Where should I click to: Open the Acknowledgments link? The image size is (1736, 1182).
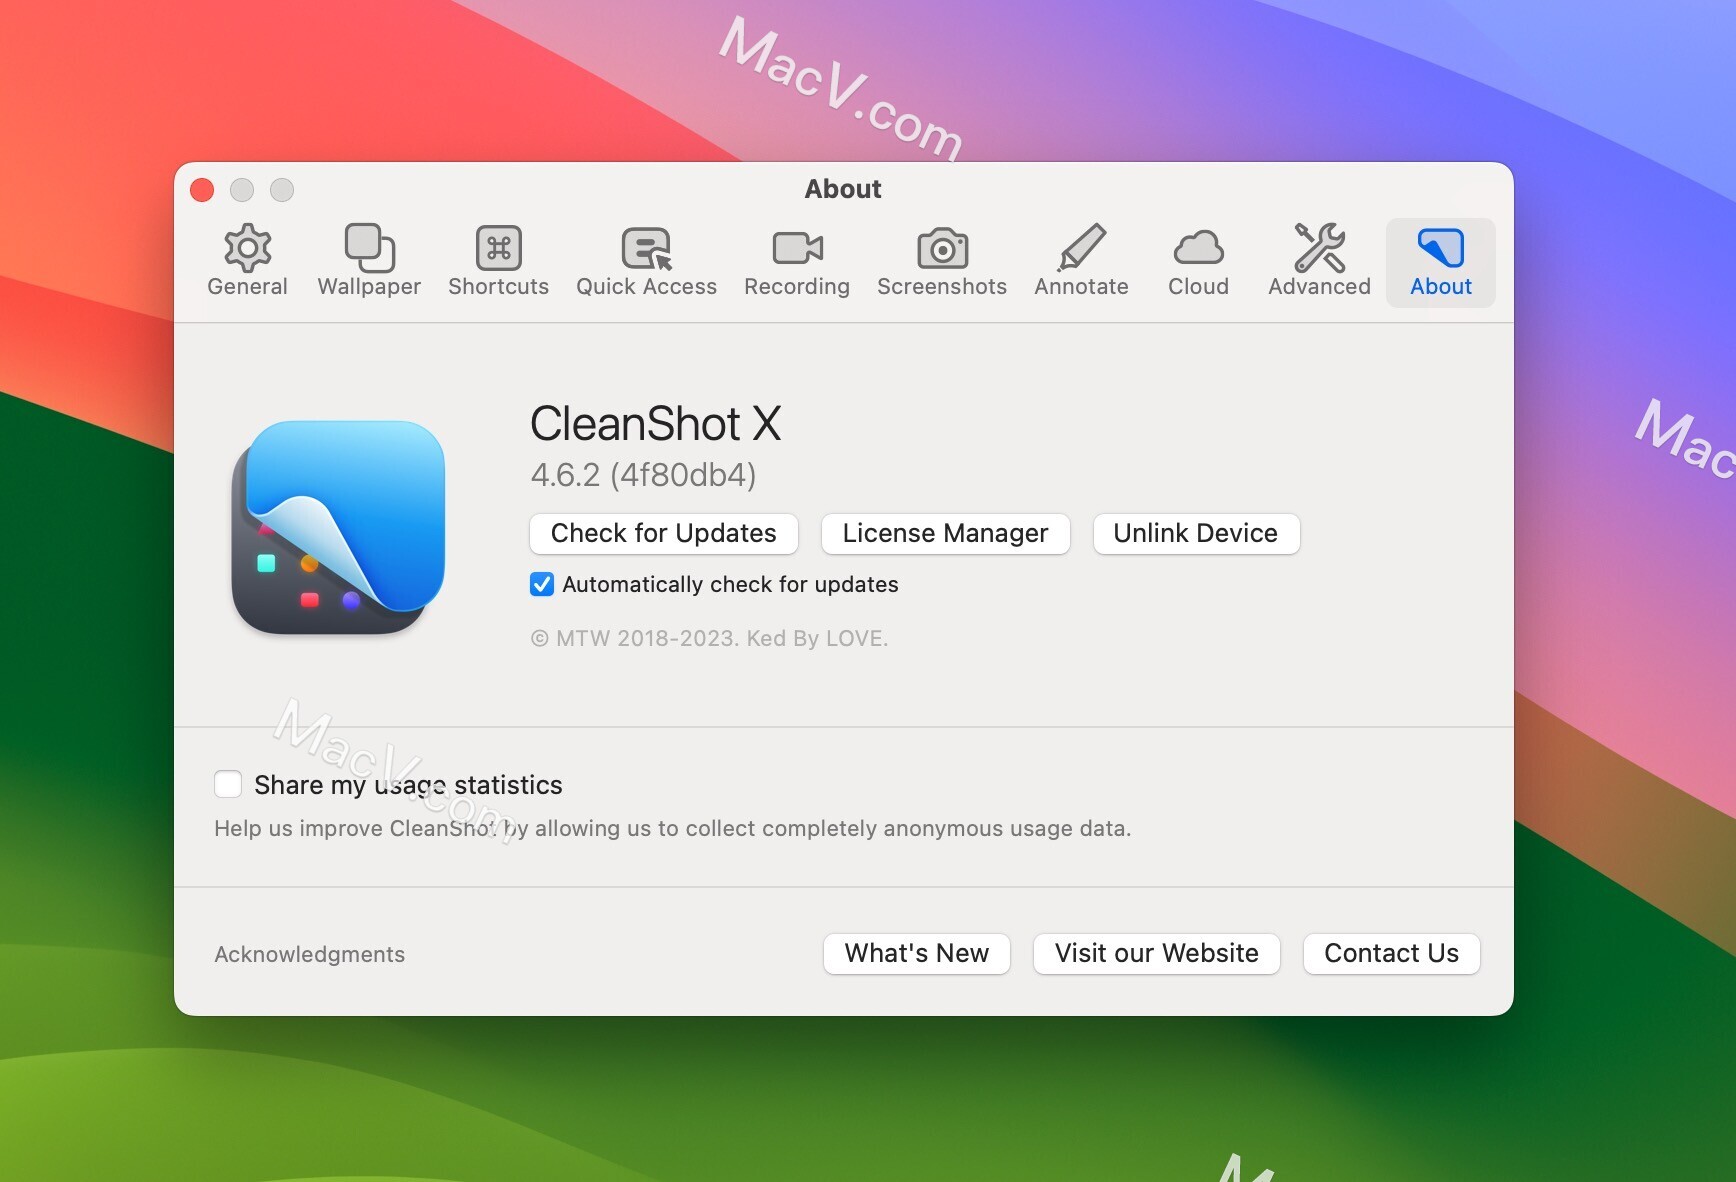(x=310, y=954)
